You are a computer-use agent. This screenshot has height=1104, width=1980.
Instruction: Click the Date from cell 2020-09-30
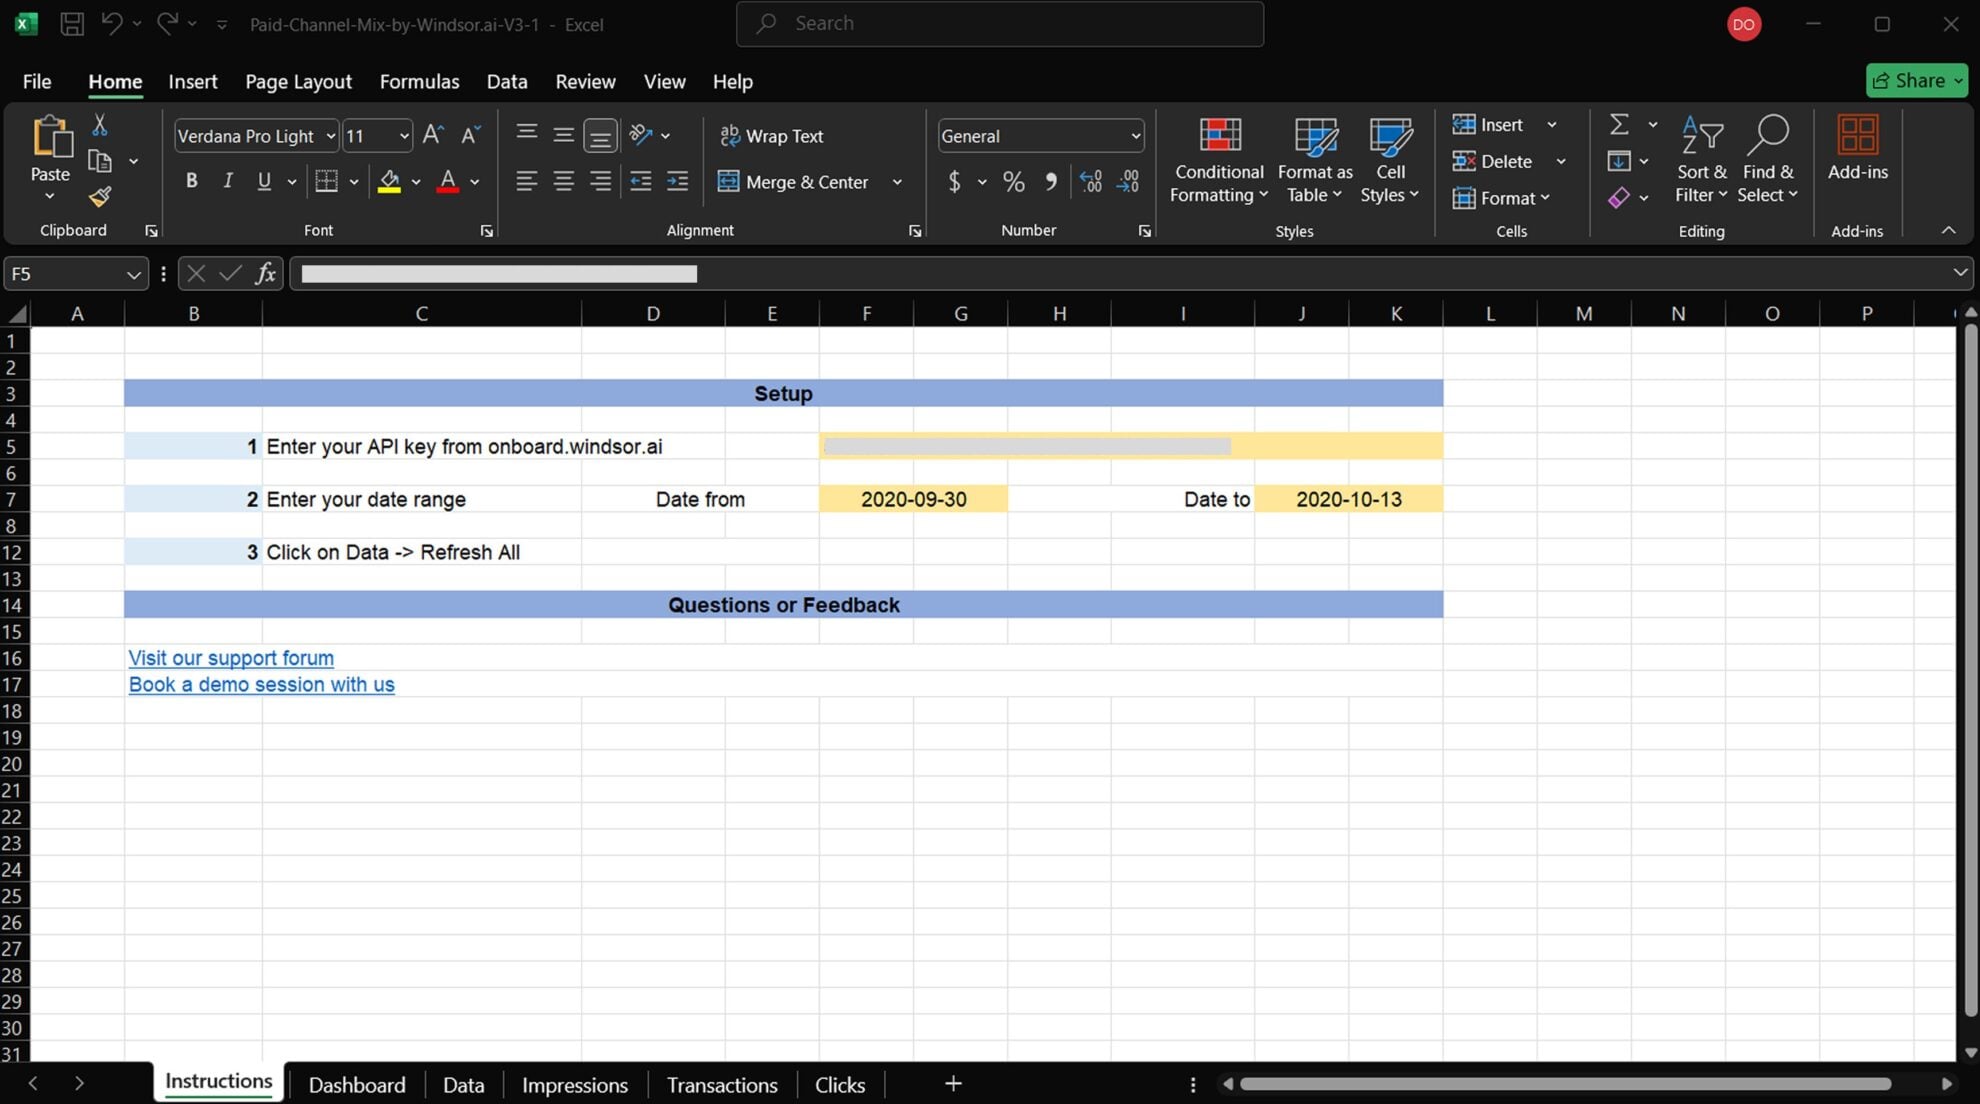click(x=912, y=499)
